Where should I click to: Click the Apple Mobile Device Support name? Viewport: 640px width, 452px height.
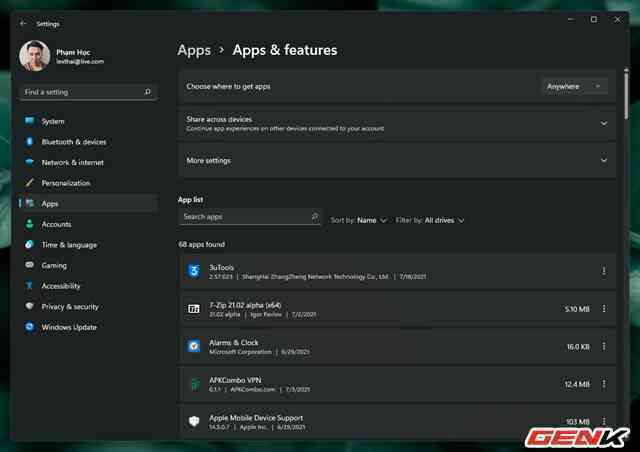(256, 418)
